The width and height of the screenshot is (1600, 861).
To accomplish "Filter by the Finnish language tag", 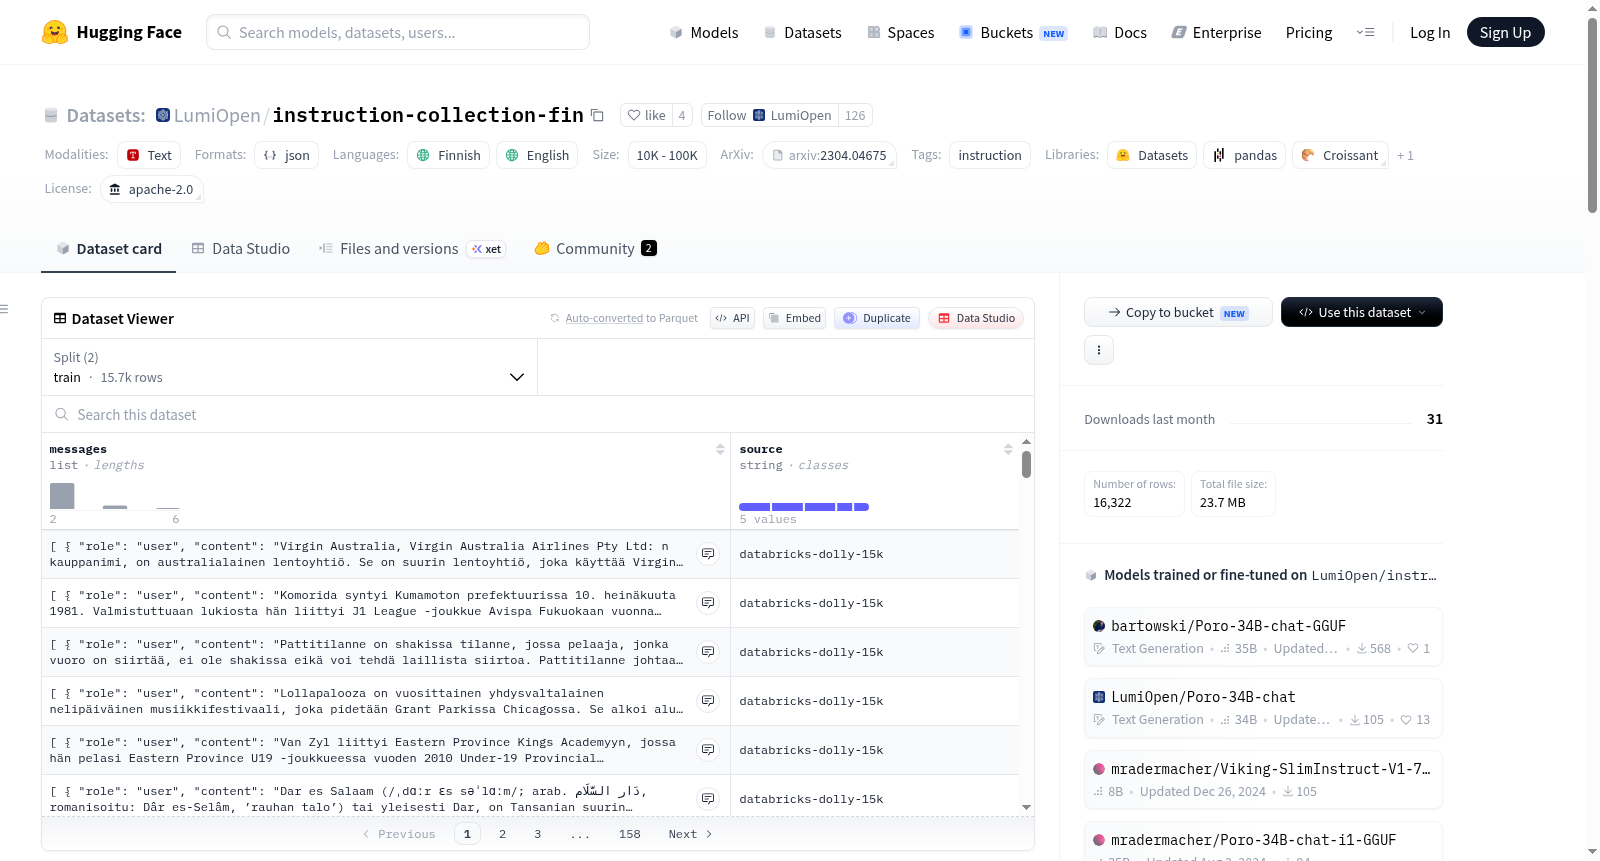I will tap(448, 155).
